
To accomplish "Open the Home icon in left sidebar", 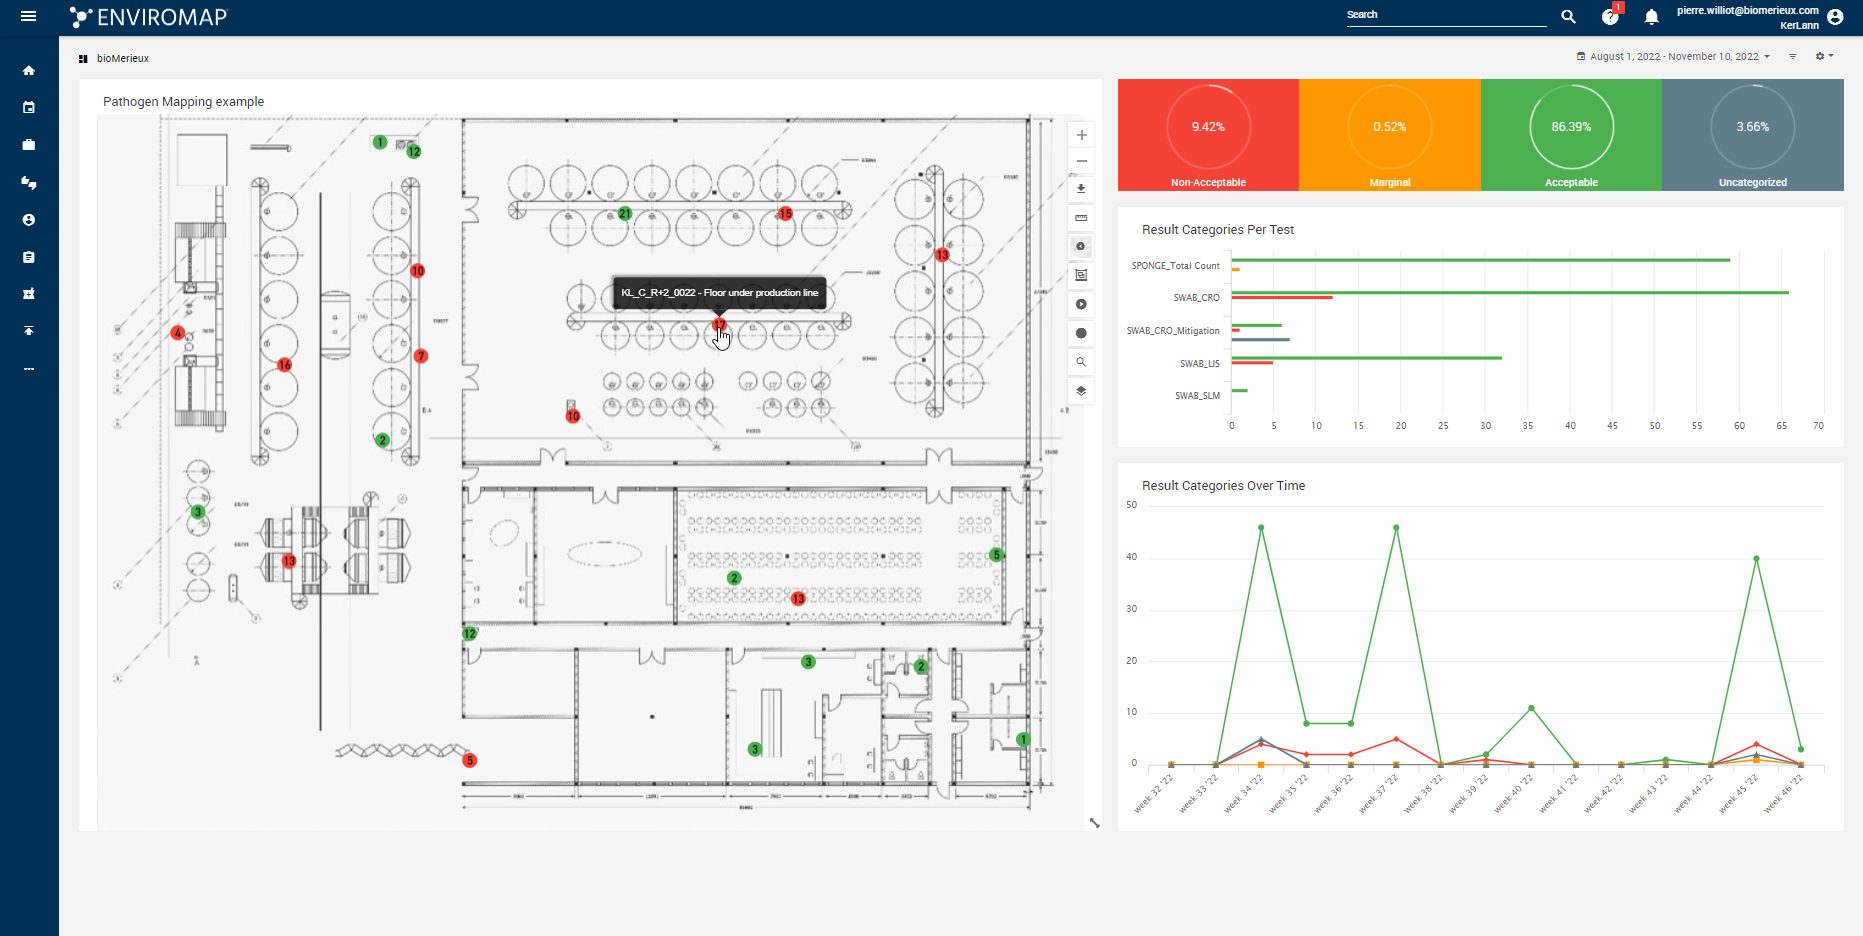I will (29, 70).
